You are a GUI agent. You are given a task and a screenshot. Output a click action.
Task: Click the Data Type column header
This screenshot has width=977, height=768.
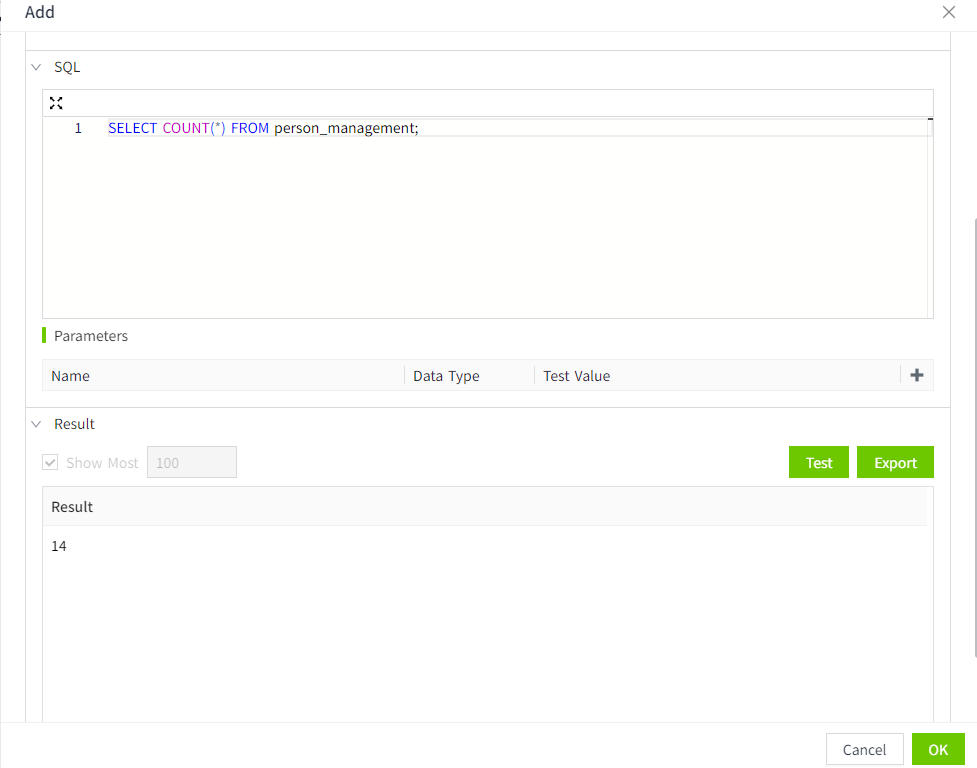(x=446, y=376)
